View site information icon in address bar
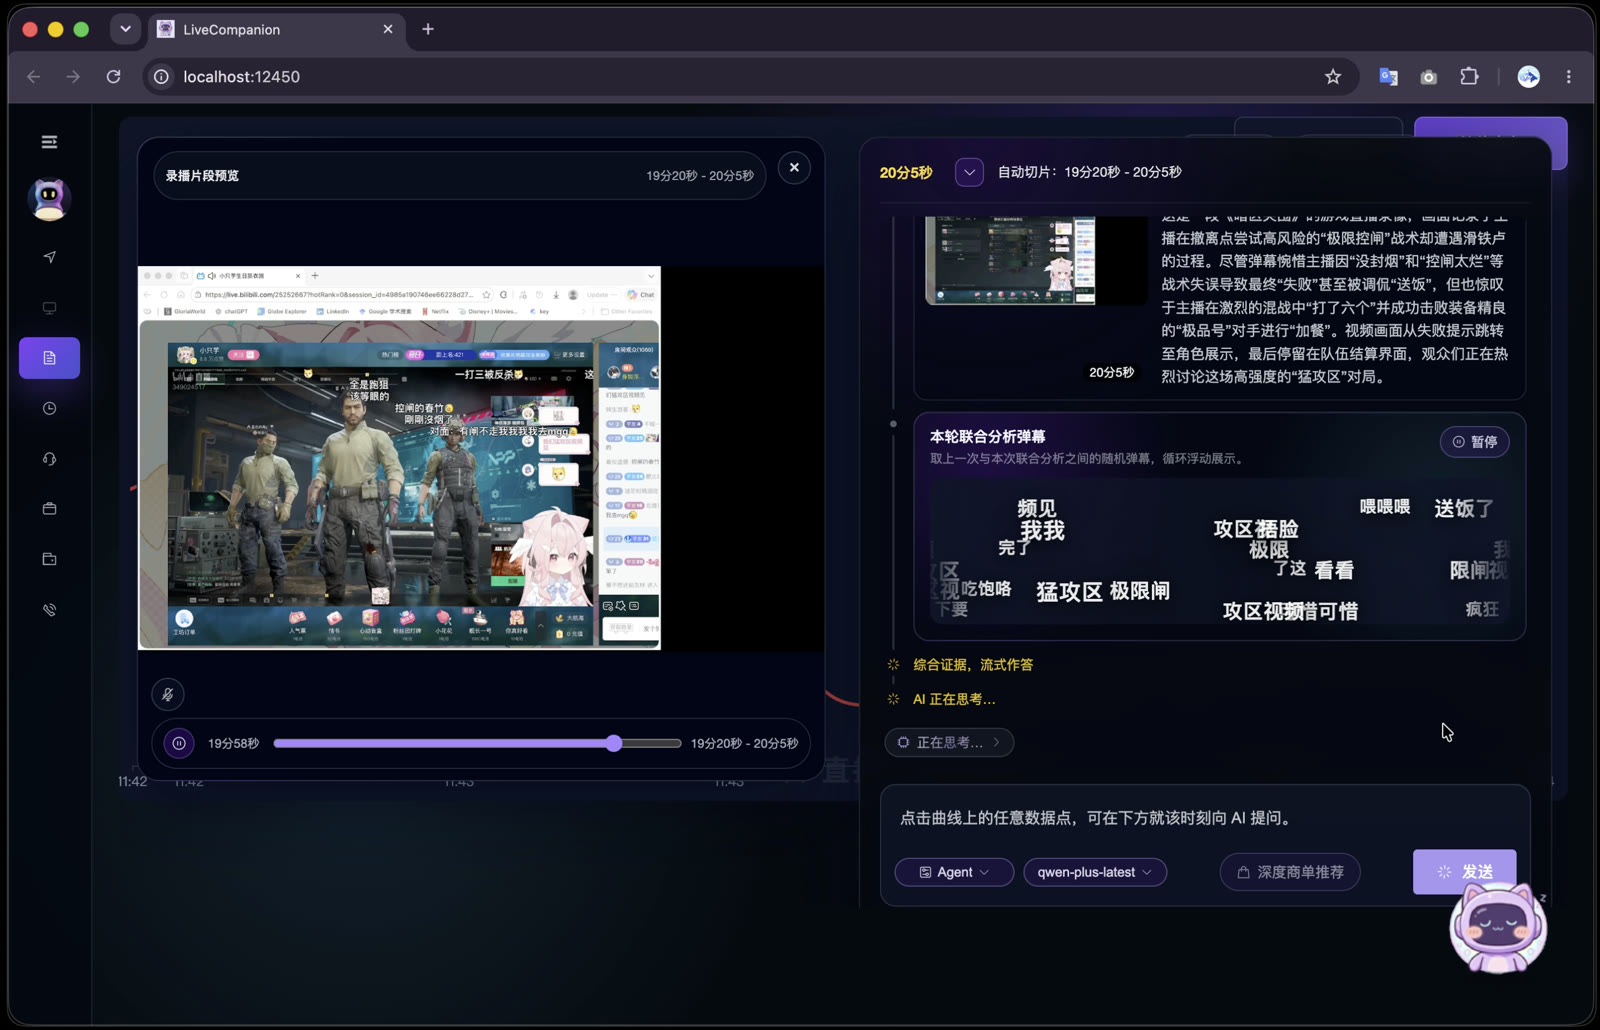This screenshot has width=1600, height=1030. point(161,77)
